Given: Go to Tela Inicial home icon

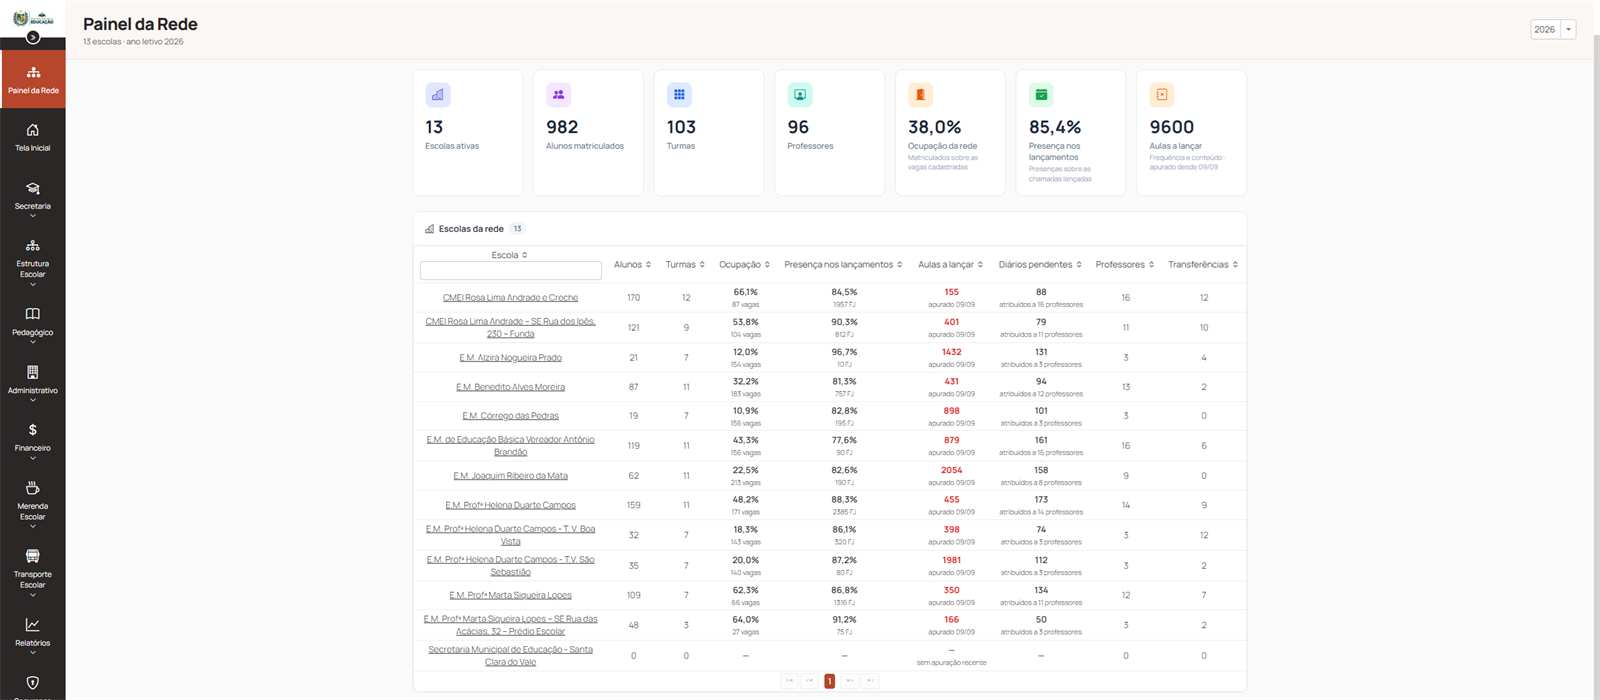Looking at the screenshot, I should [x=33, y=130].
